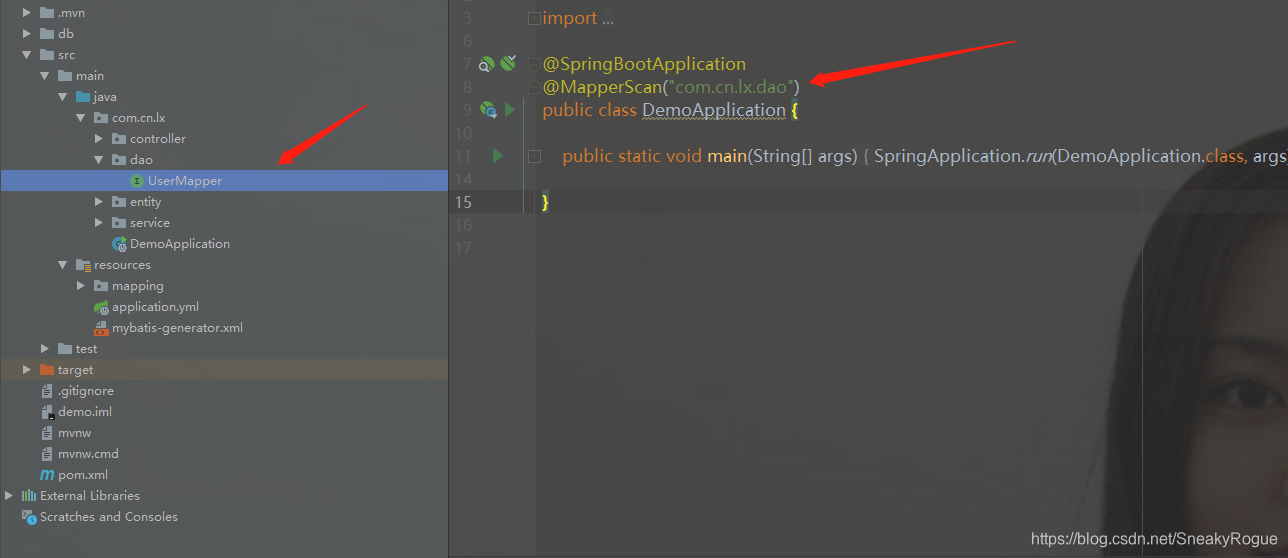Select the entity package row
This screenshot has width=1288, height=558.
click(224, 202)
